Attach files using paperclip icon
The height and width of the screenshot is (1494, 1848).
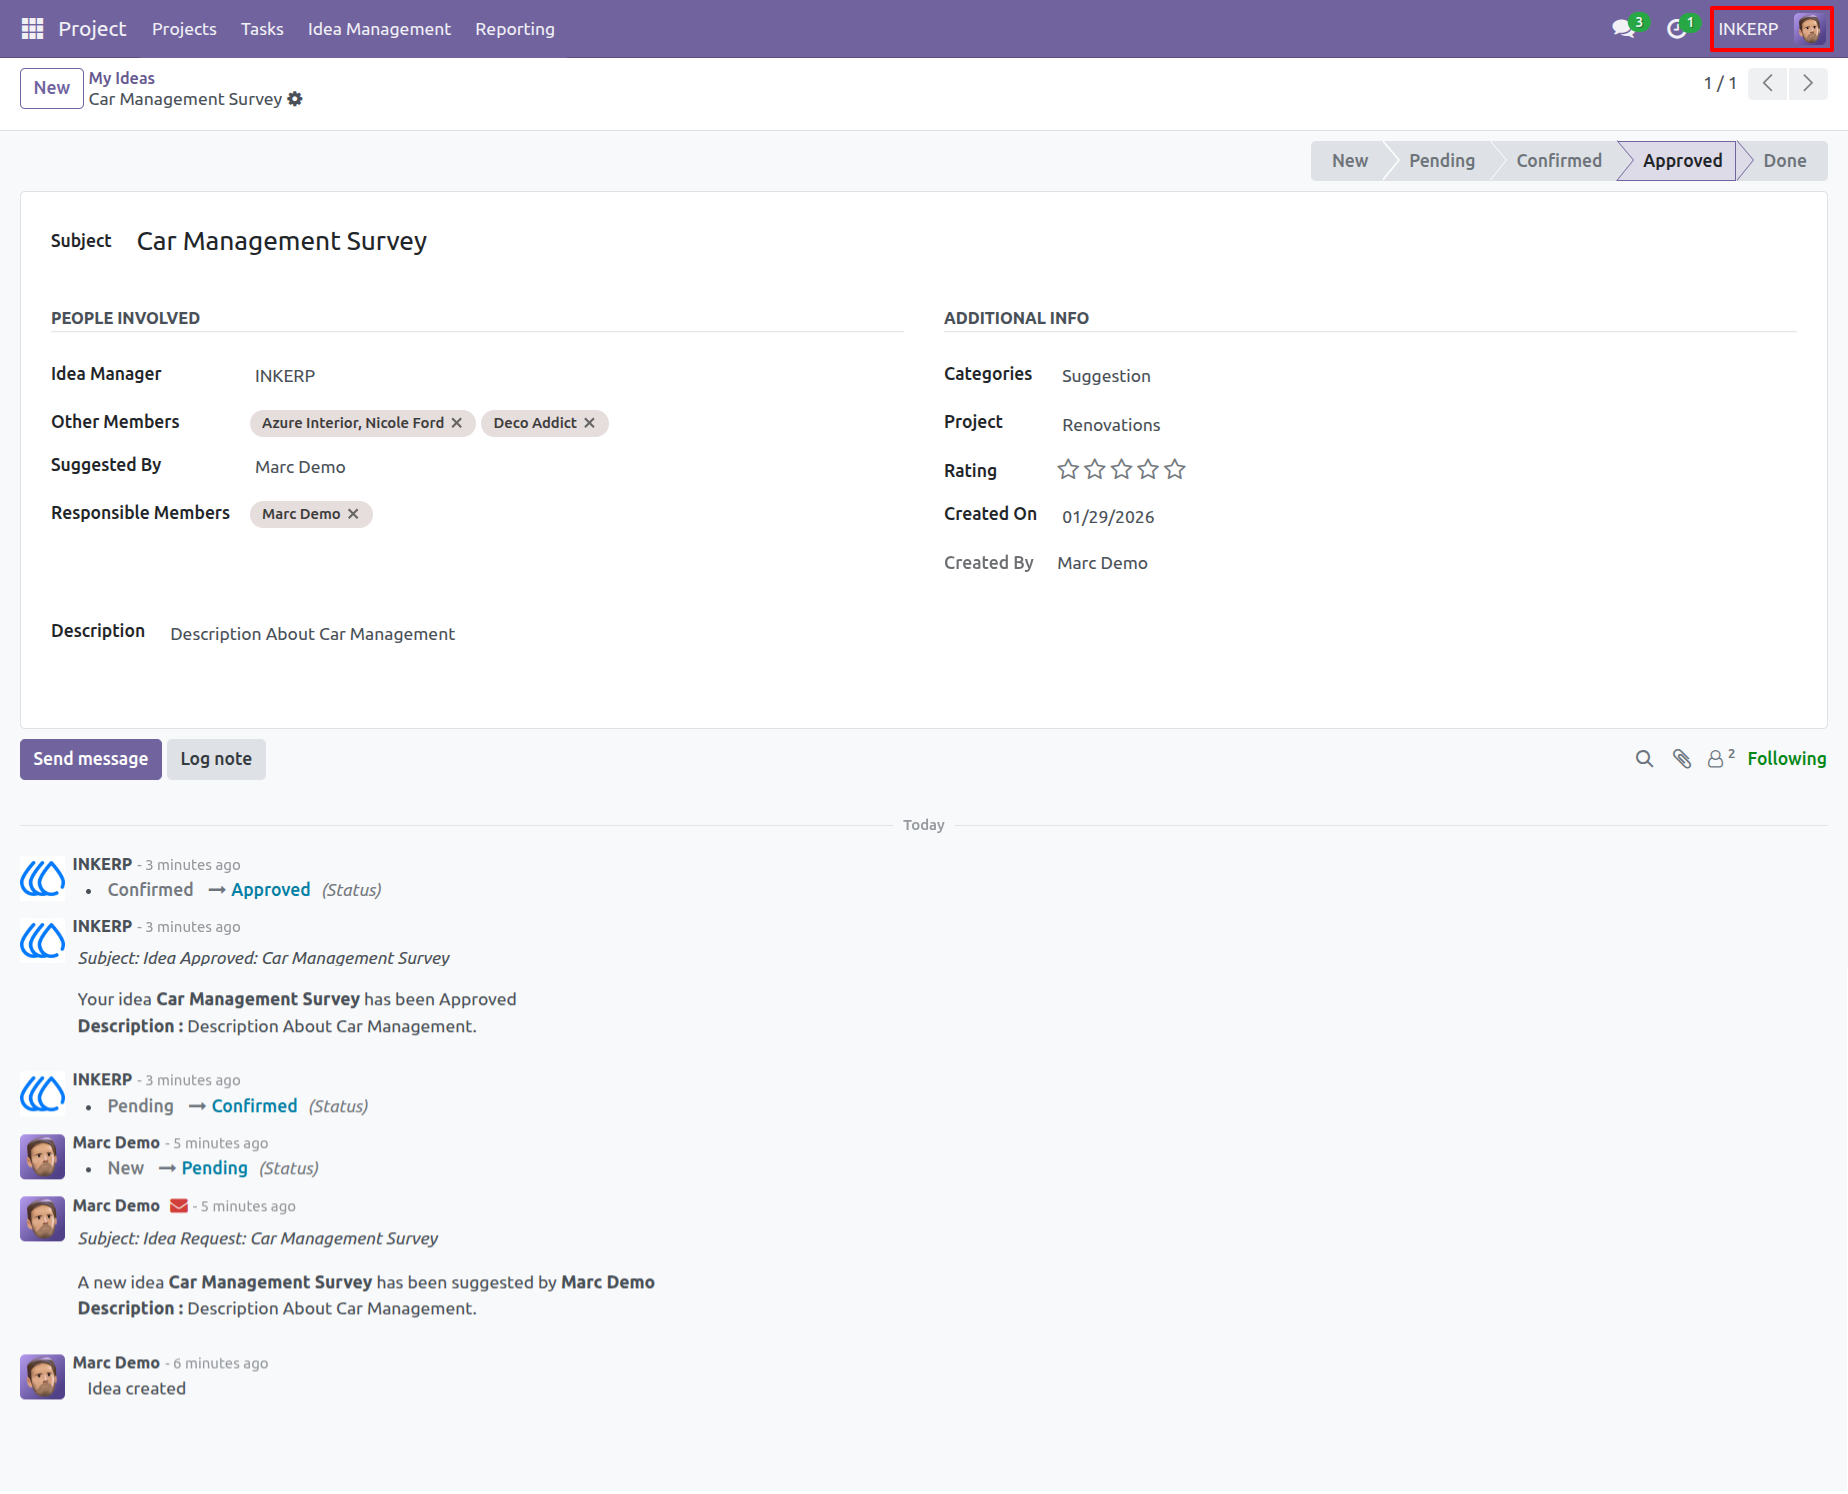(1682, 759)
